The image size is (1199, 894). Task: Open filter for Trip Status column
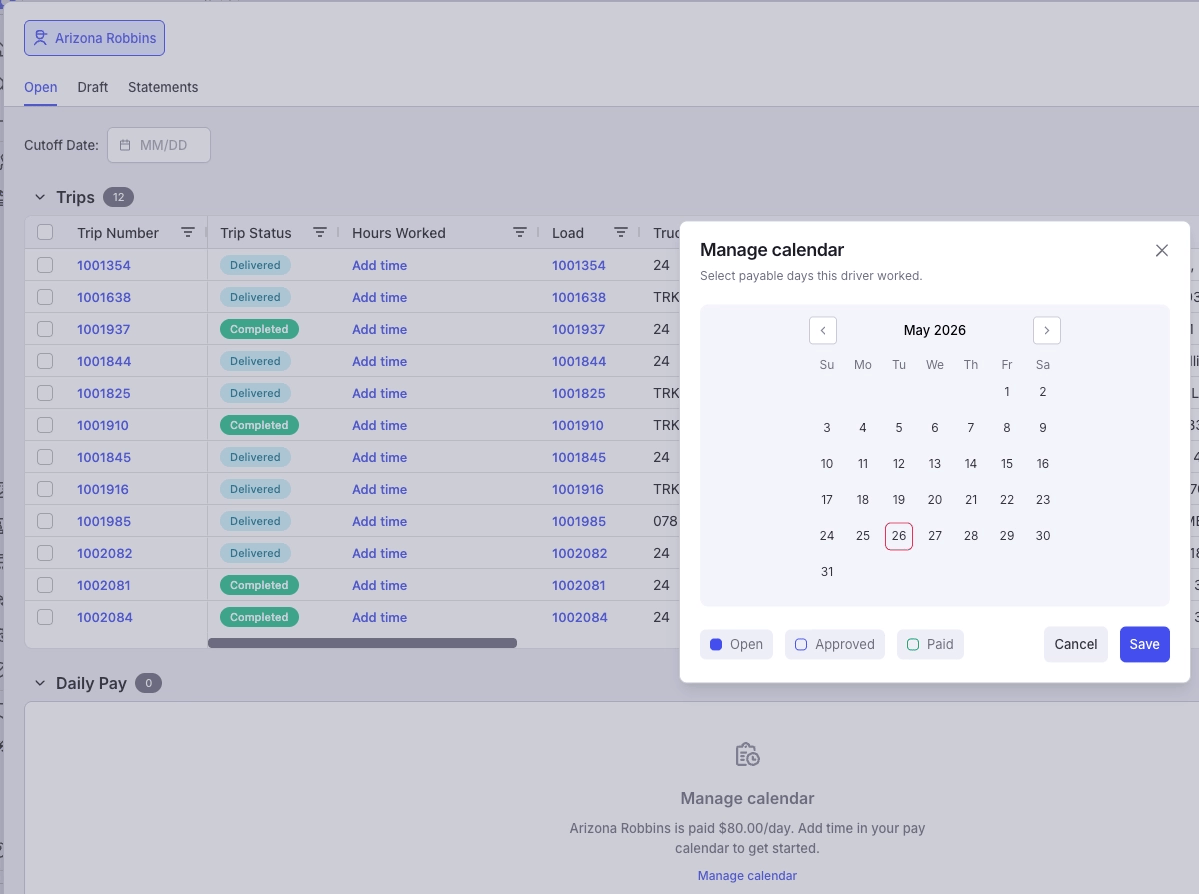[x=320, y=232]
